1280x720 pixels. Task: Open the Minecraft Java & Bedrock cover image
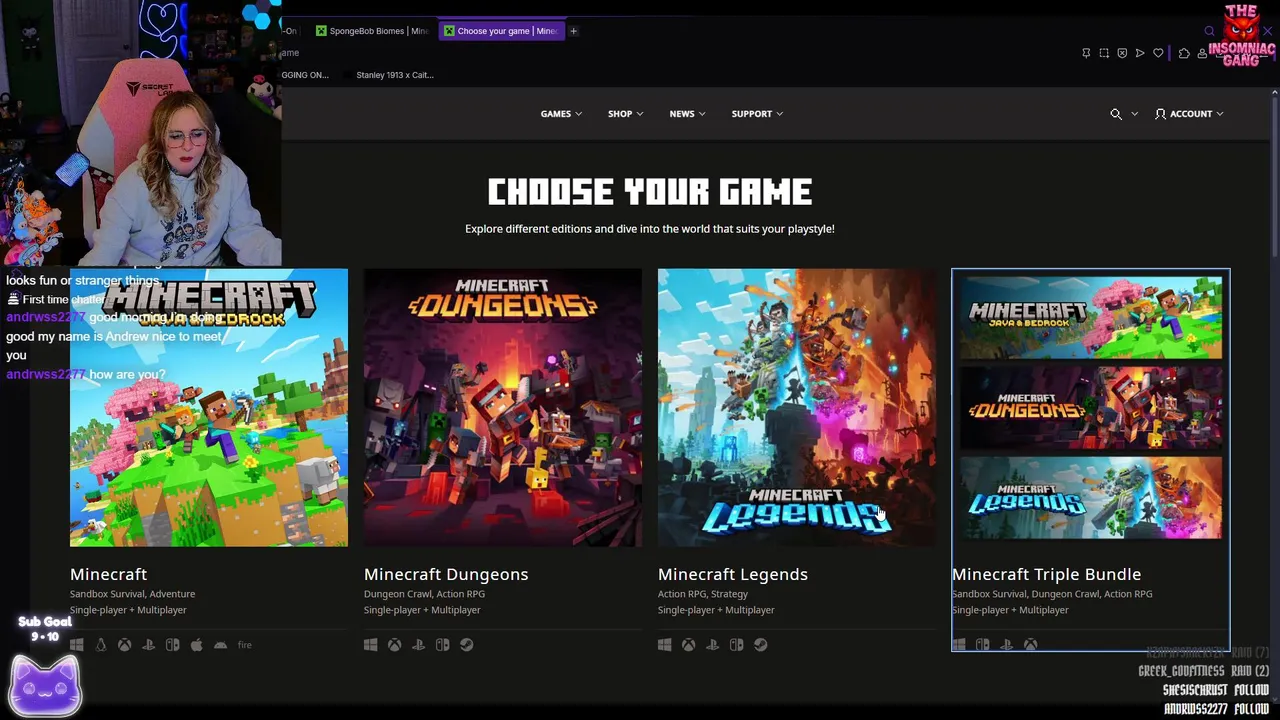point(209,408)
